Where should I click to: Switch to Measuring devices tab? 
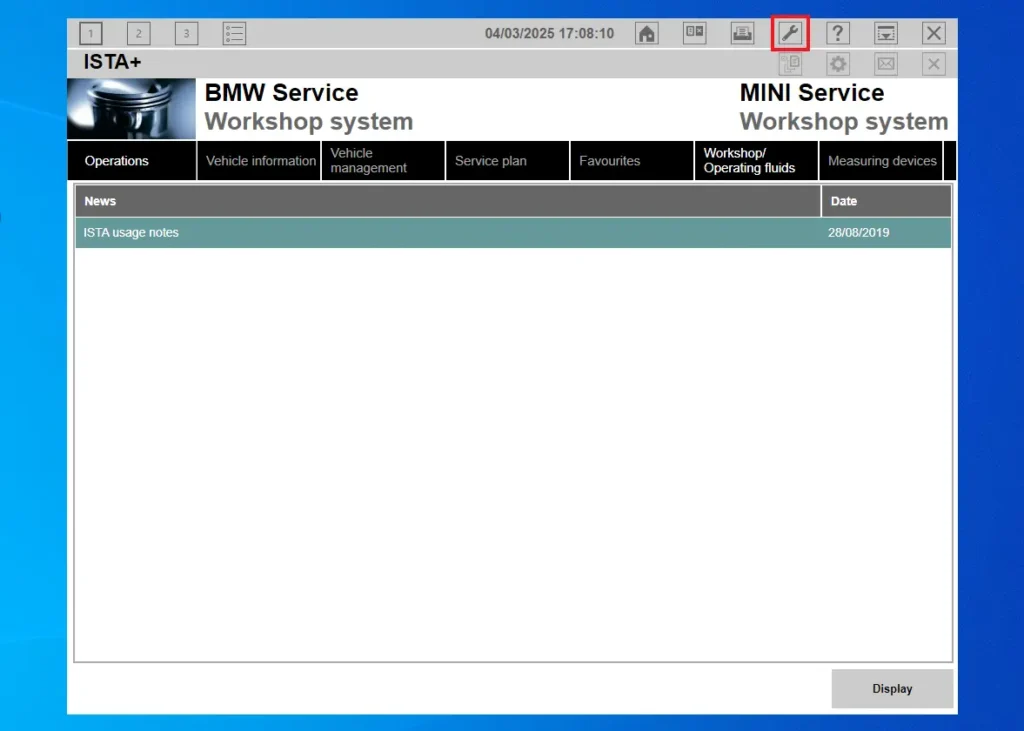pyautogui.click(x=881, y=161)
